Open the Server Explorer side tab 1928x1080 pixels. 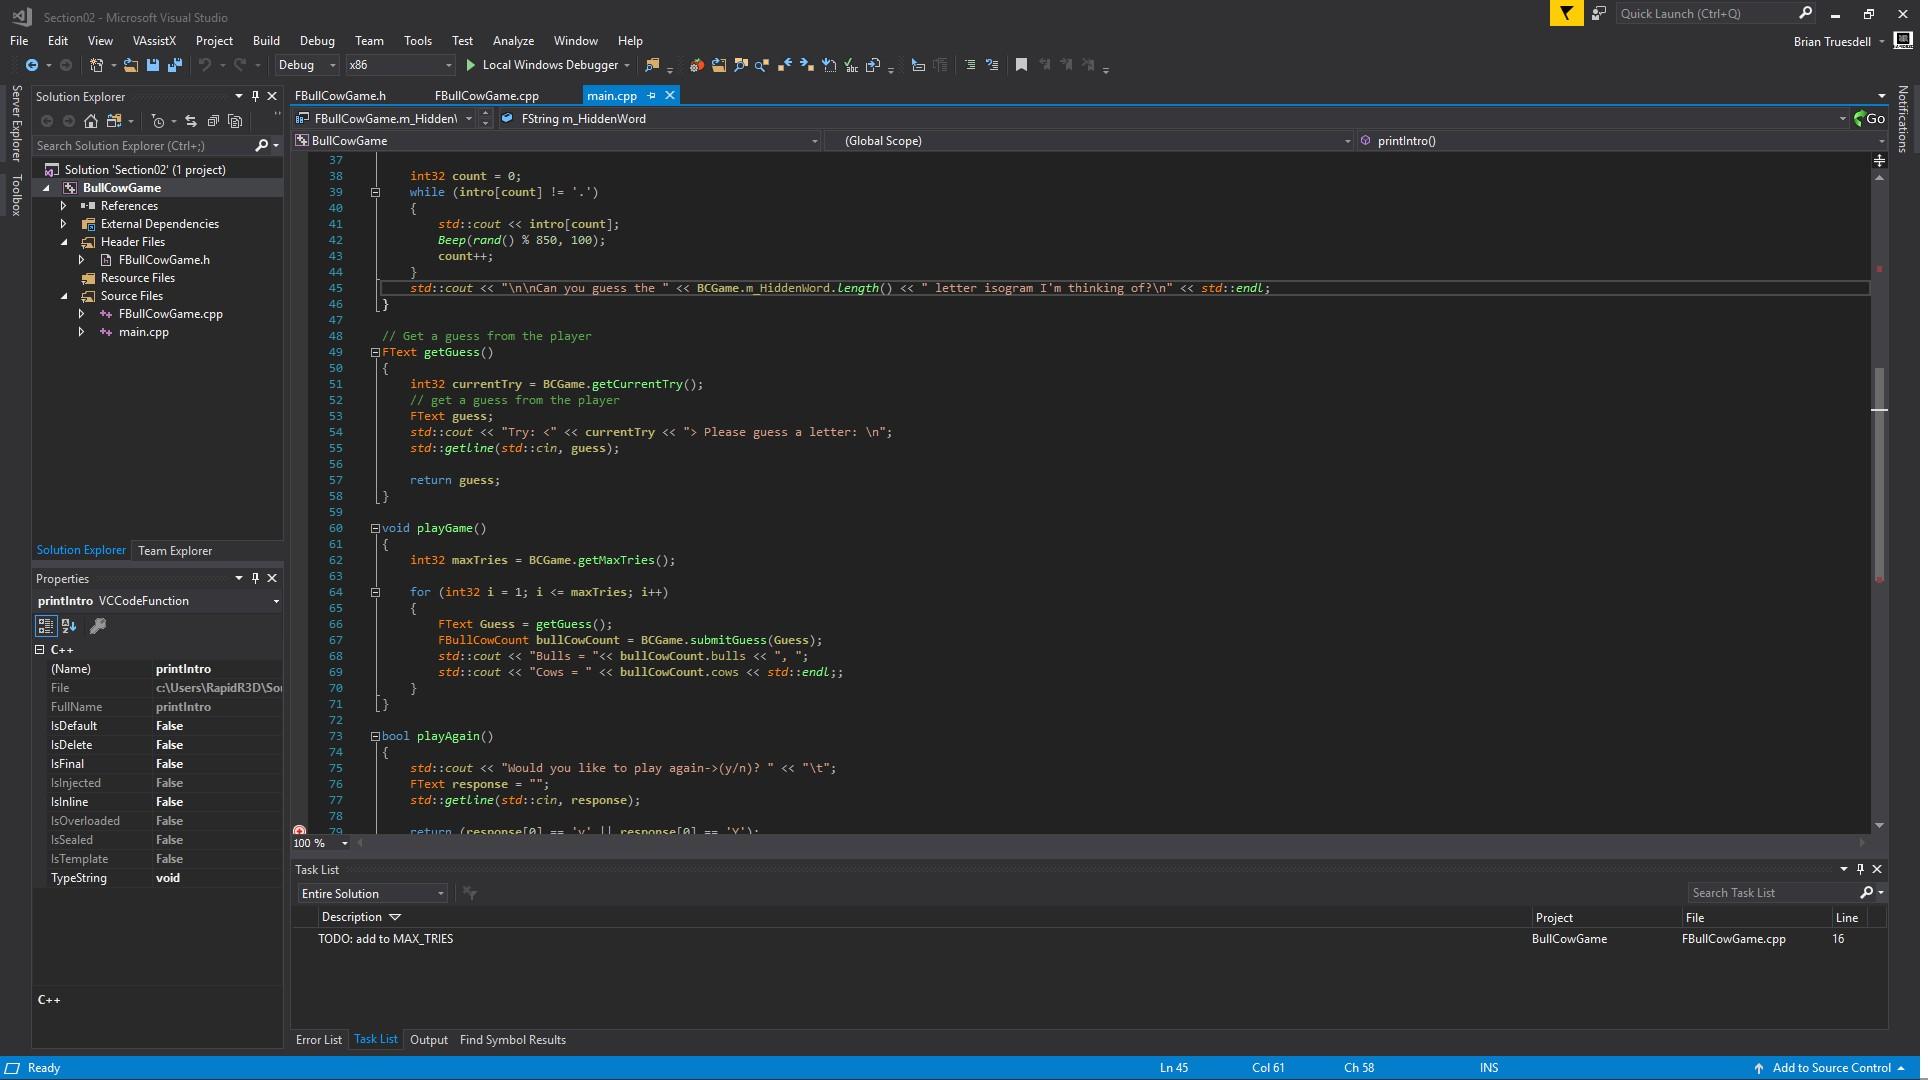[x=16, y=123]
